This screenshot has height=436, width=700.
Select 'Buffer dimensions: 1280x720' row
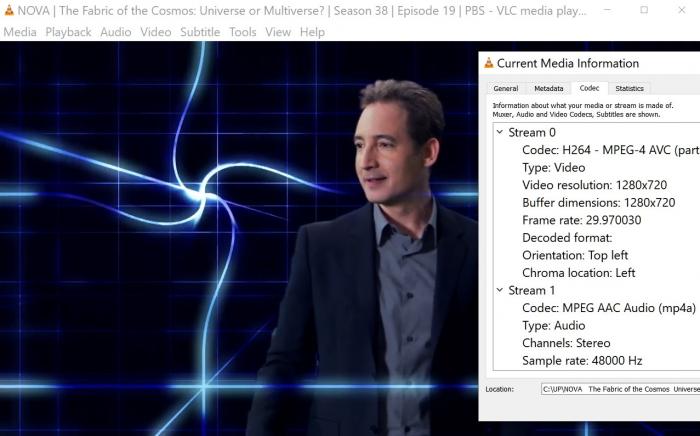point(599,203)
